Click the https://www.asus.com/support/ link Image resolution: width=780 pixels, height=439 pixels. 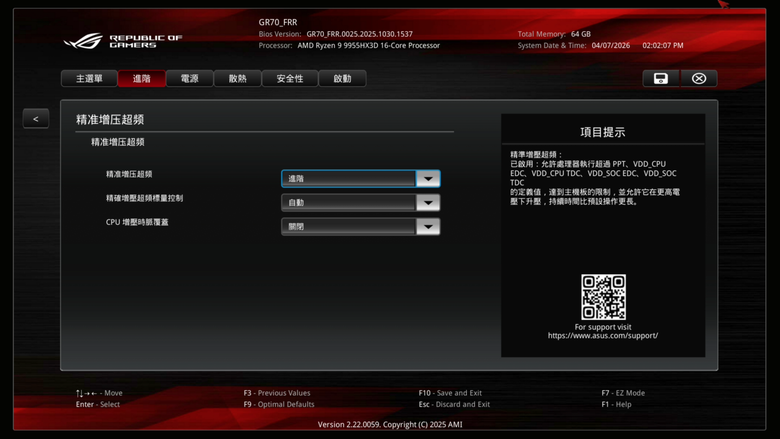[603, 336]
